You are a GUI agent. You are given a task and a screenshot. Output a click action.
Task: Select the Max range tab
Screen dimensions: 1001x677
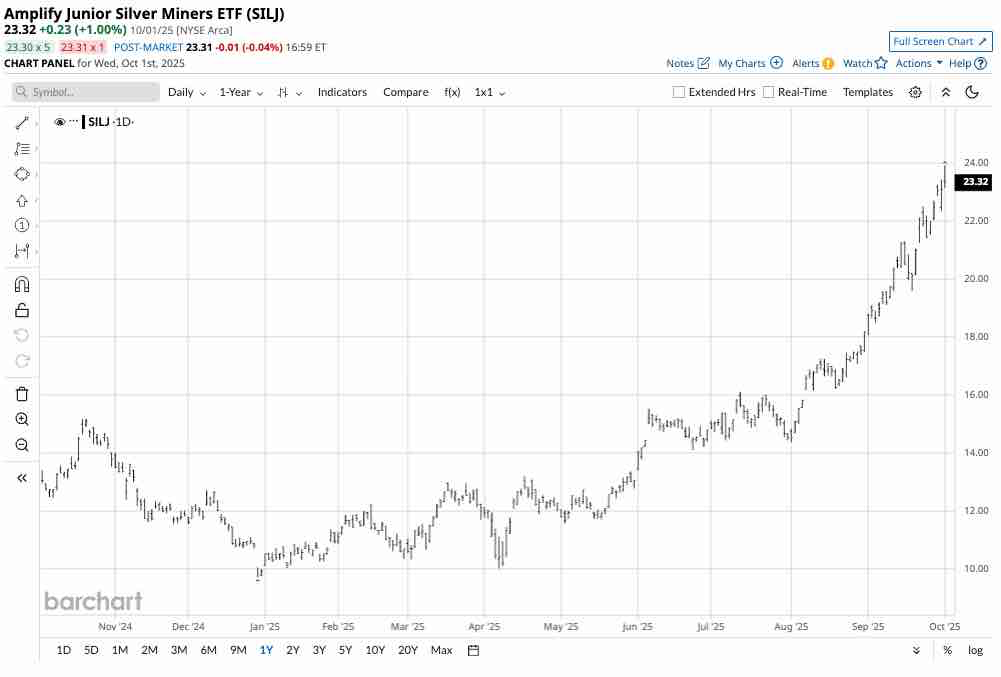click(x=442, y=650)
